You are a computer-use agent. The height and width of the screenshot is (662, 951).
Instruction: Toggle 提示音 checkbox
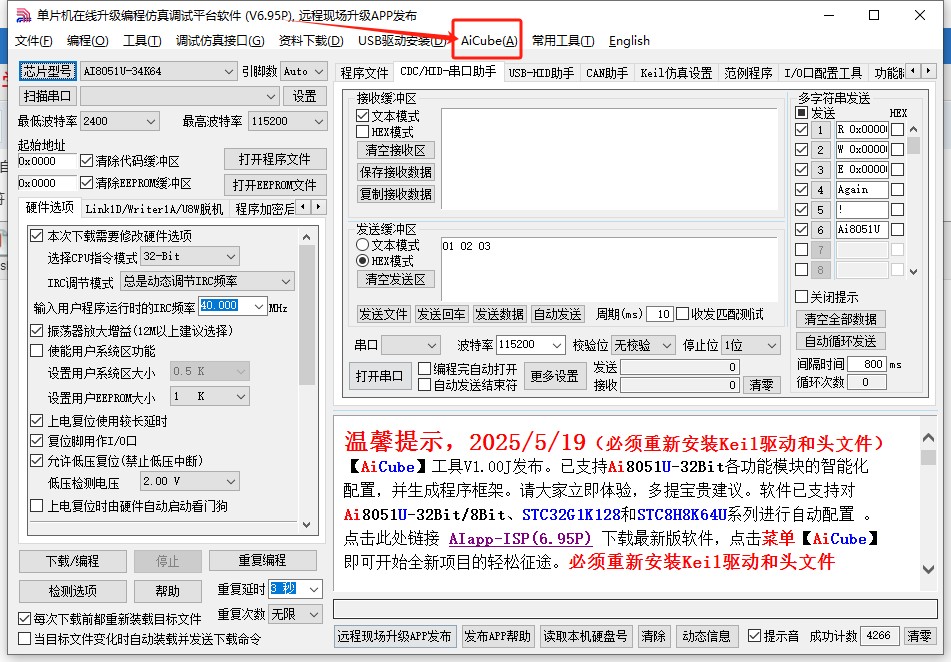coord(754,635)
